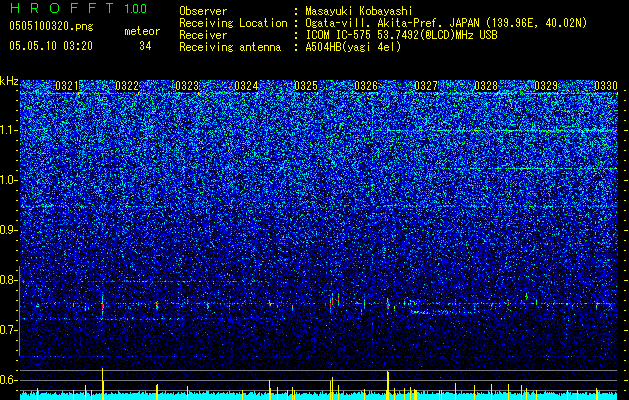The height and width of the screenshot is (400, 629).
Task: Click the 0329 time marker
Action: 546,86
